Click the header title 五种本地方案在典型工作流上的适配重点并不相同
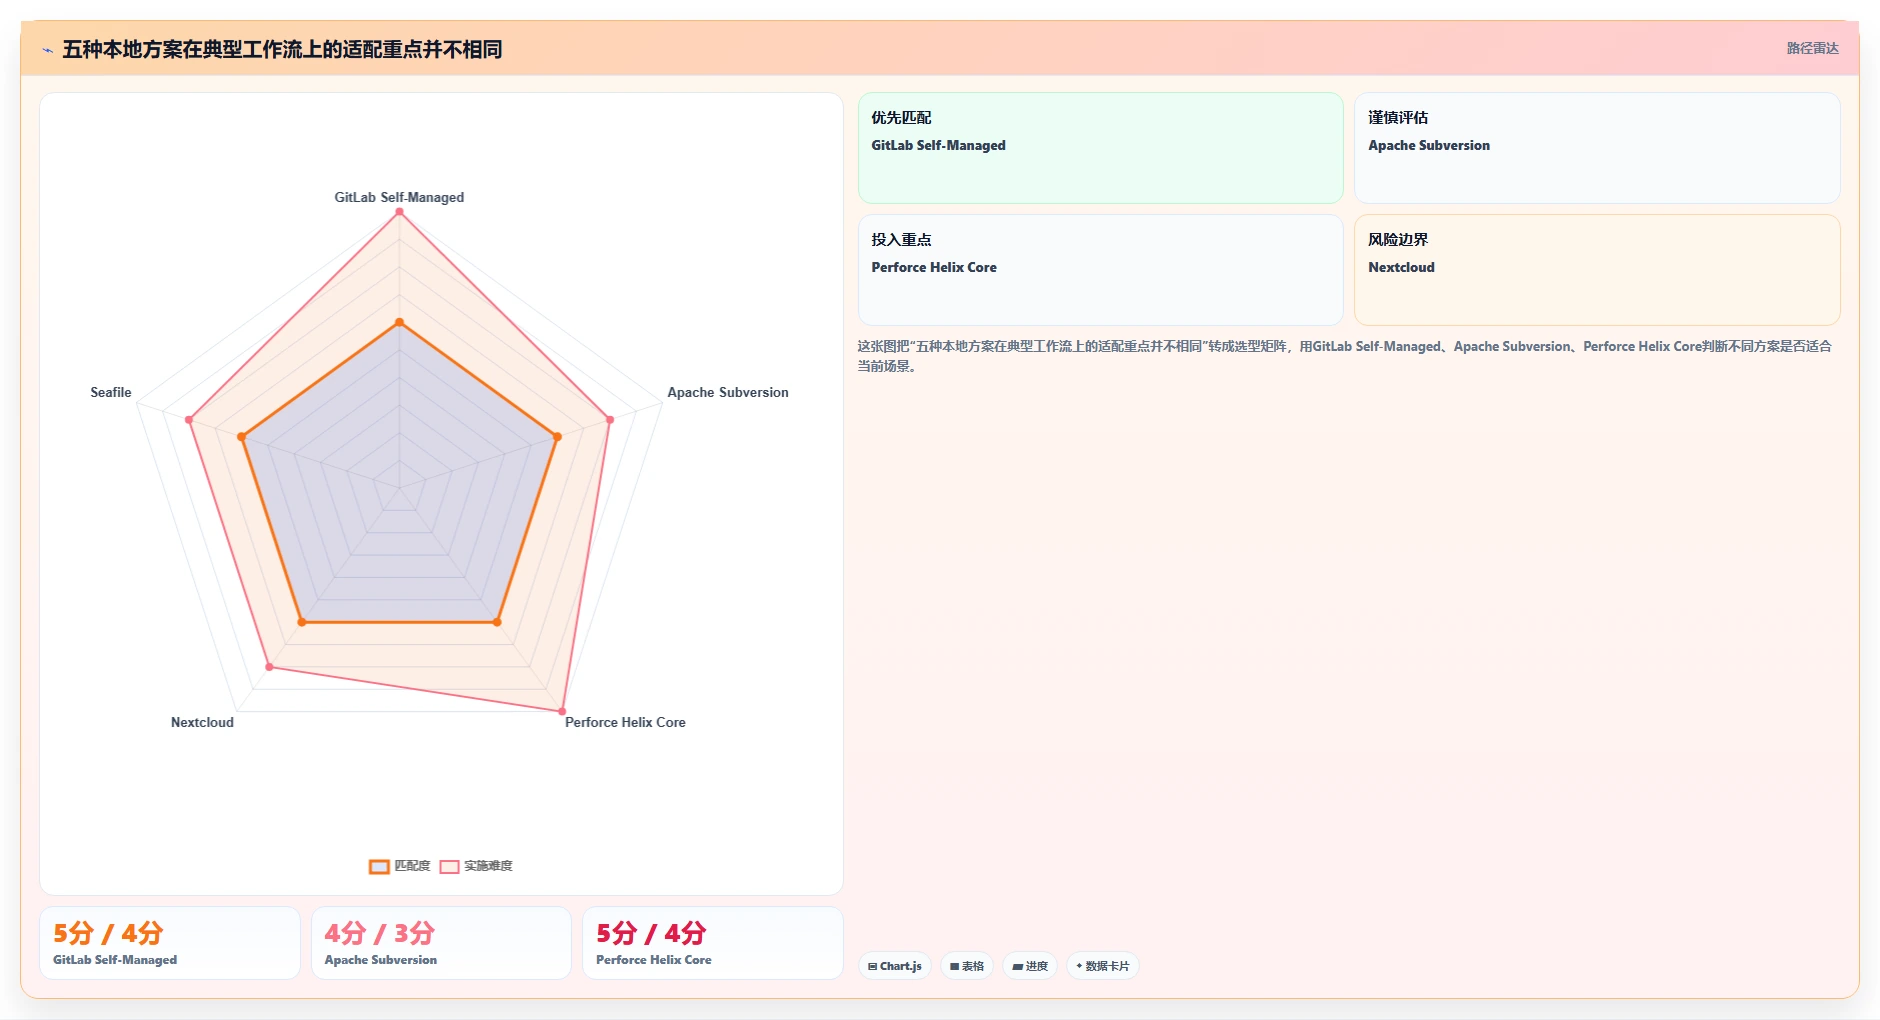This screenshot has height=1020, width=1880. pos(282,49)
